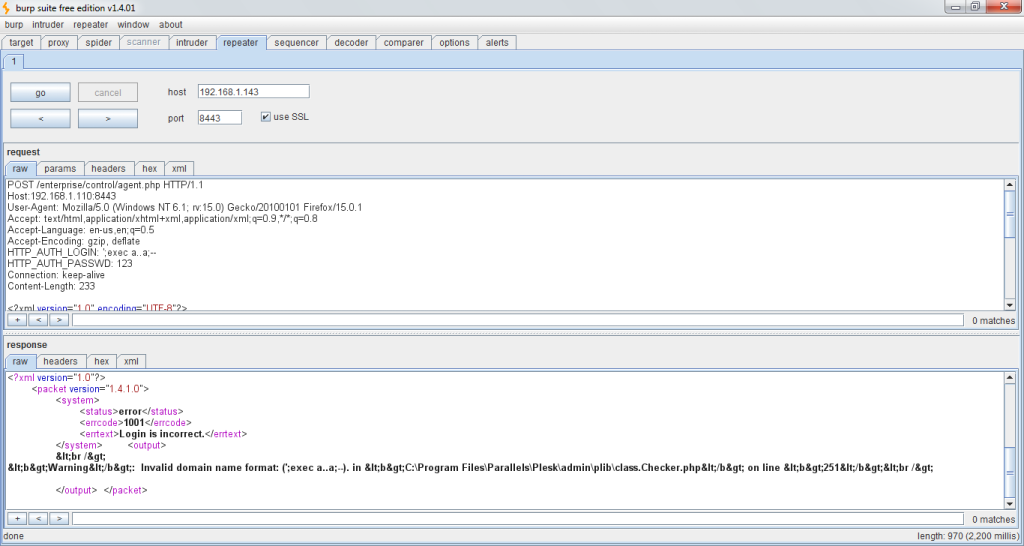
Task: Click the response pane scrollbar thumb
Action: [1010, 472]
